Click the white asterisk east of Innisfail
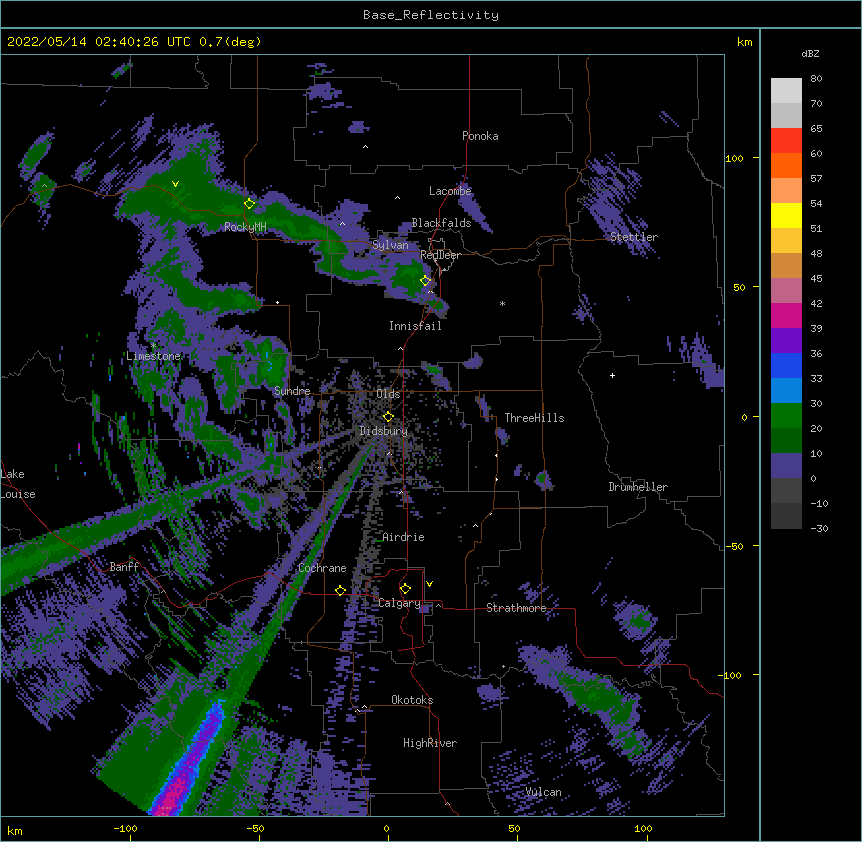The height and width of the screenshot is (842, 862). click(502, 304)
